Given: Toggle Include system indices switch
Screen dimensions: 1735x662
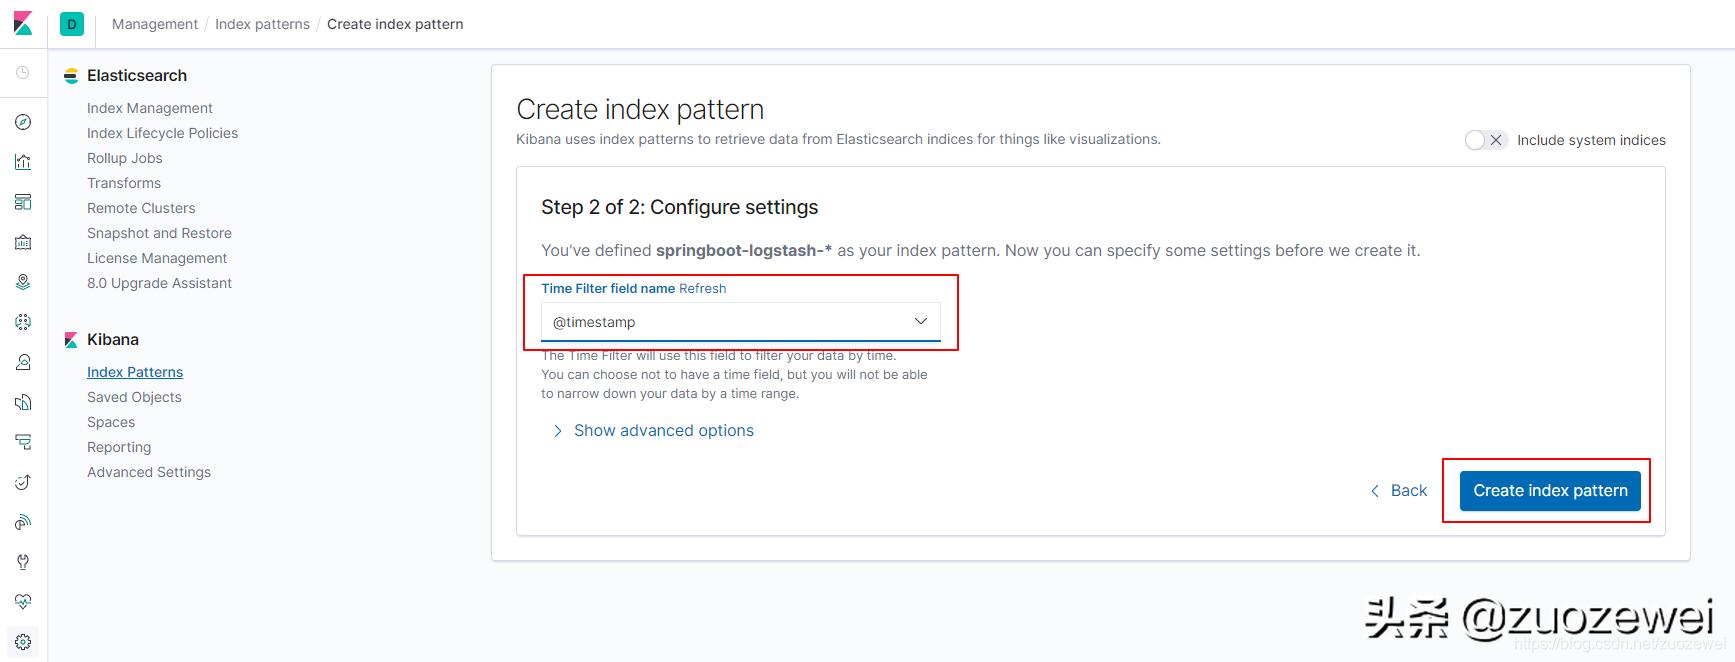Looking at the screenshot, I should [1485, 140].
